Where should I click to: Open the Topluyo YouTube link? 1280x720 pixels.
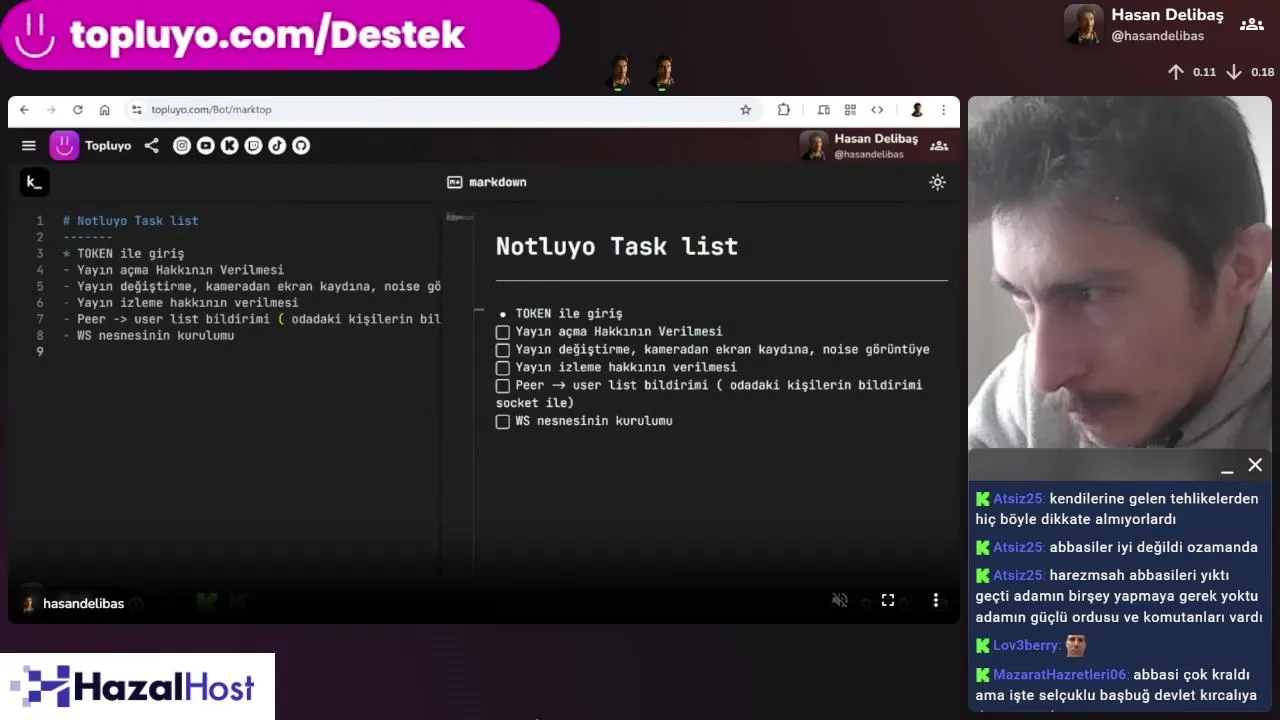[206, 146]
